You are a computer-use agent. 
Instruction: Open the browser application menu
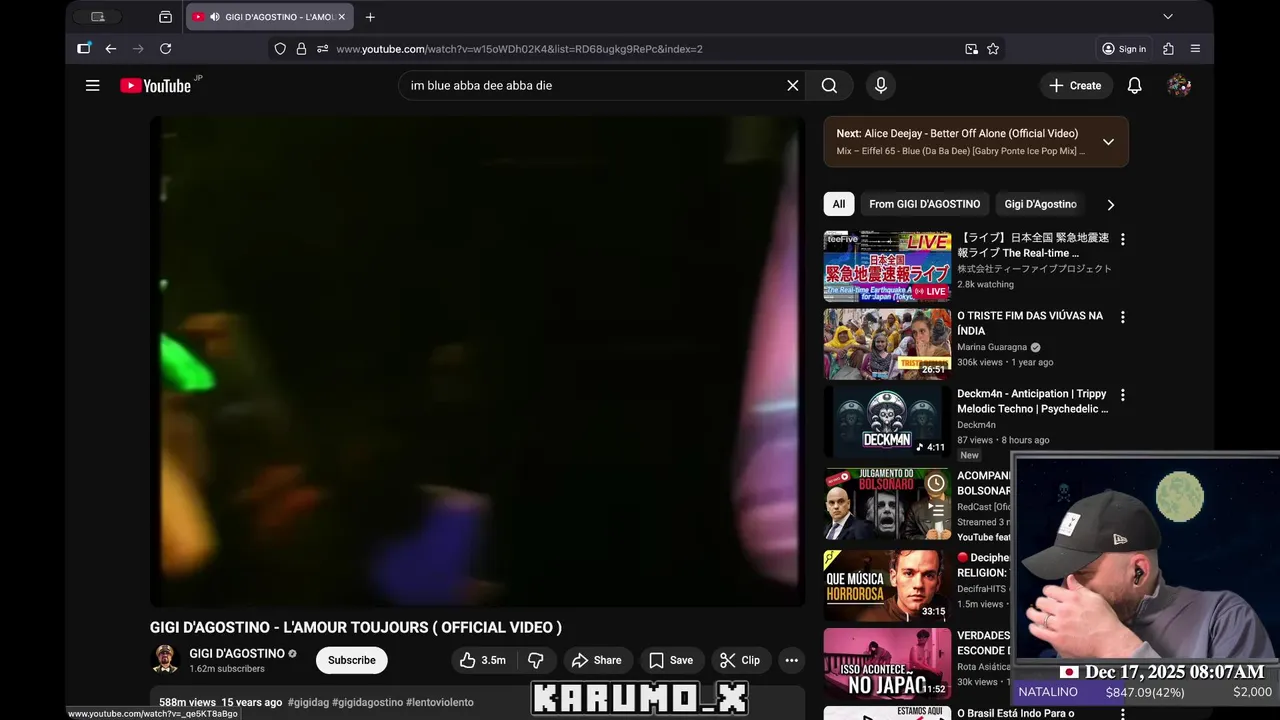[x=1195, y=49]
